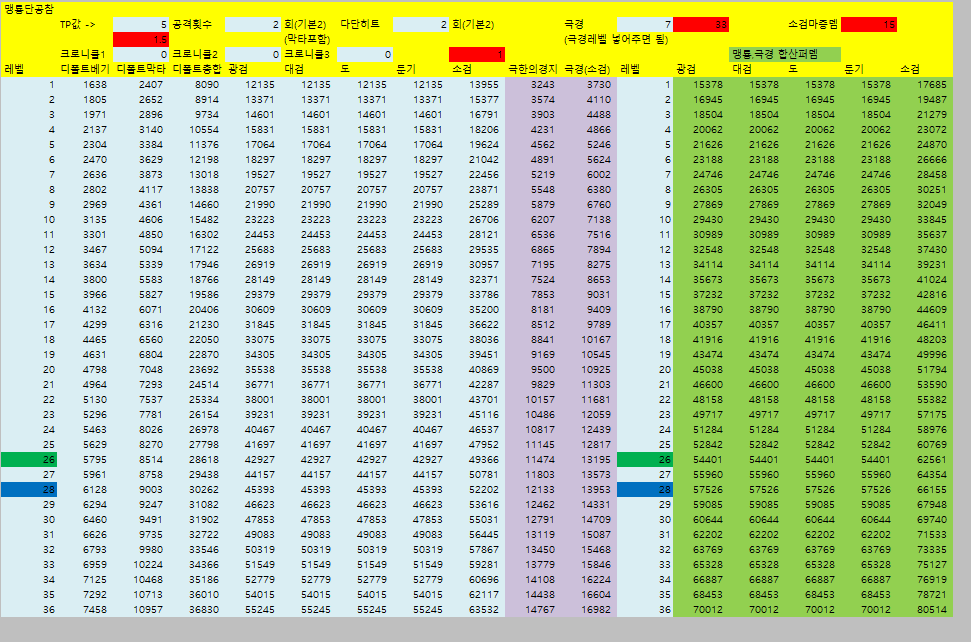Select the red cell showing 33

tap(701, 23)
